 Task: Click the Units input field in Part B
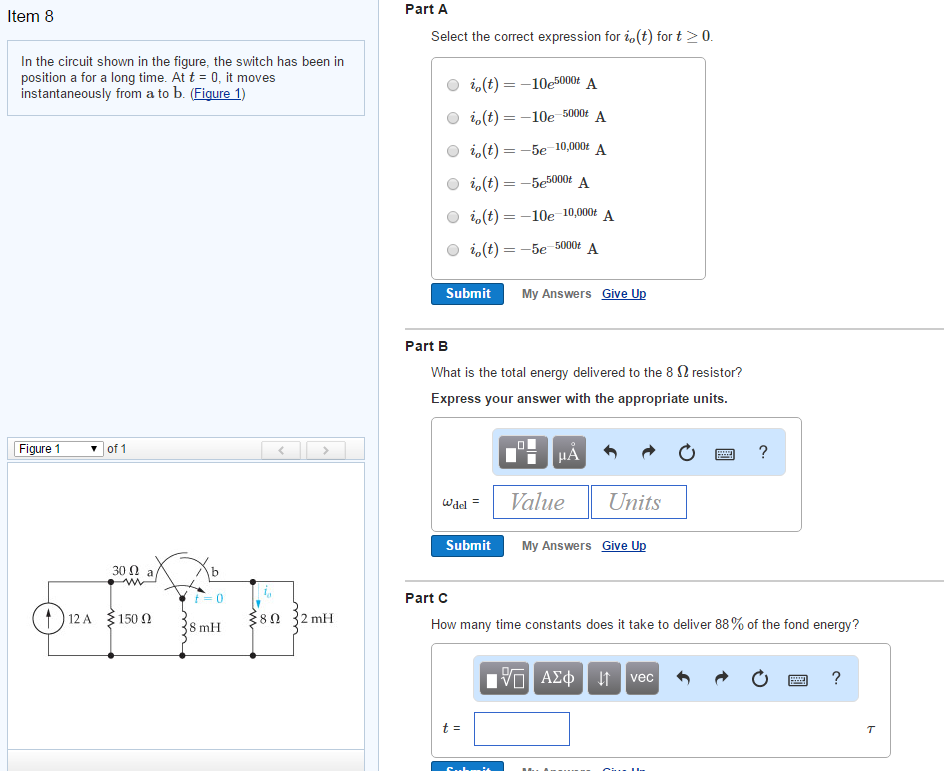[x=639, y=502]
